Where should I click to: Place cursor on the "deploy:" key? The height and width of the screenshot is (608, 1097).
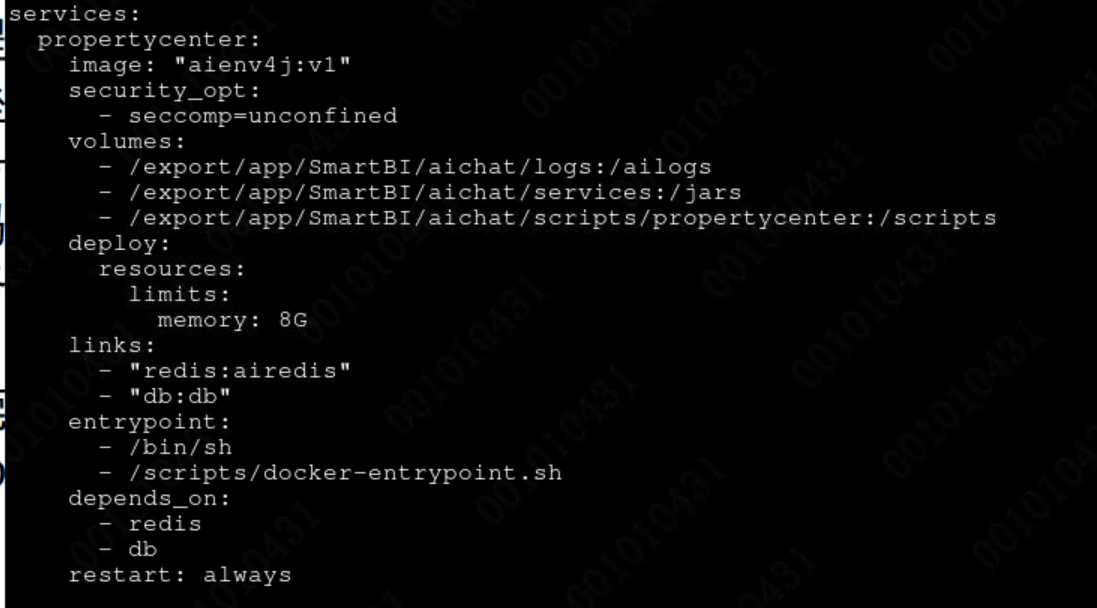point(120,244)
